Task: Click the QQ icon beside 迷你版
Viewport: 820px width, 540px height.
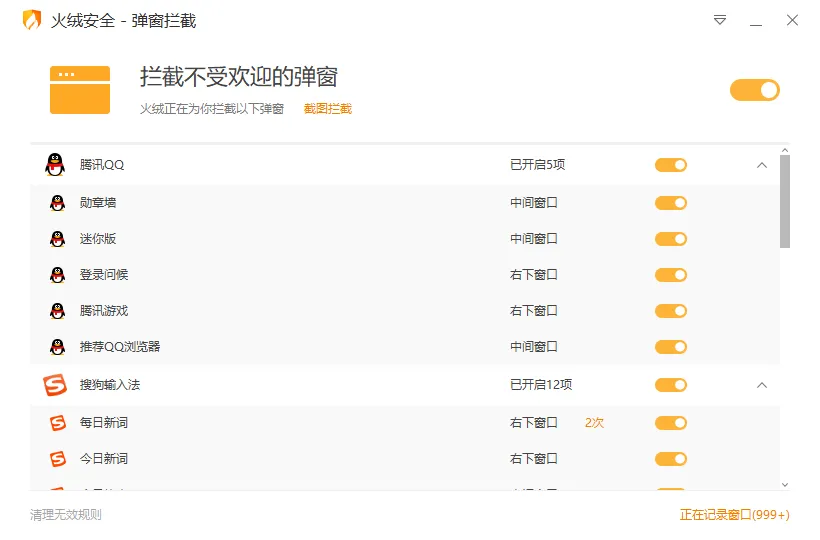Action: pyautogui.click(x=58, y=239)
